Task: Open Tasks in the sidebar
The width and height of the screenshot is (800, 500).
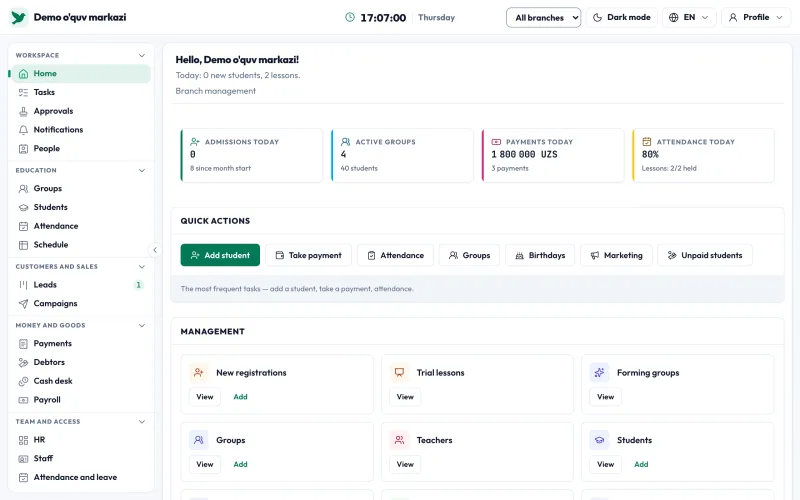Action: [x=81, y=92]
